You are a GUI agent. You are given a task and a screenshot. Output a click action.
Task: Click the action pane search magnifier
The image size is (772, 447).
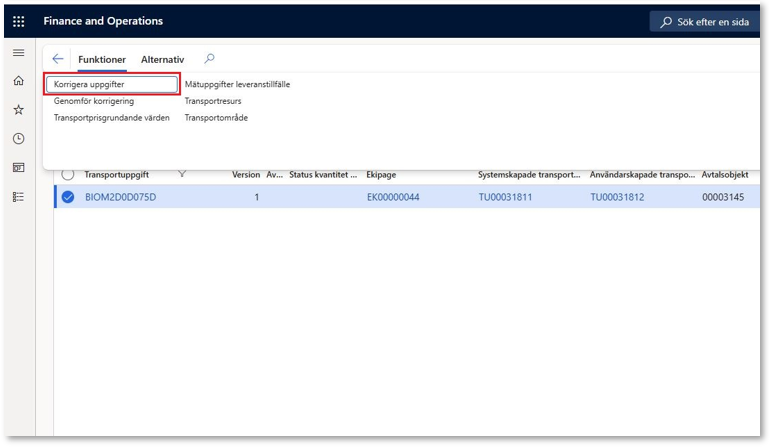click(x=209, y=59)
